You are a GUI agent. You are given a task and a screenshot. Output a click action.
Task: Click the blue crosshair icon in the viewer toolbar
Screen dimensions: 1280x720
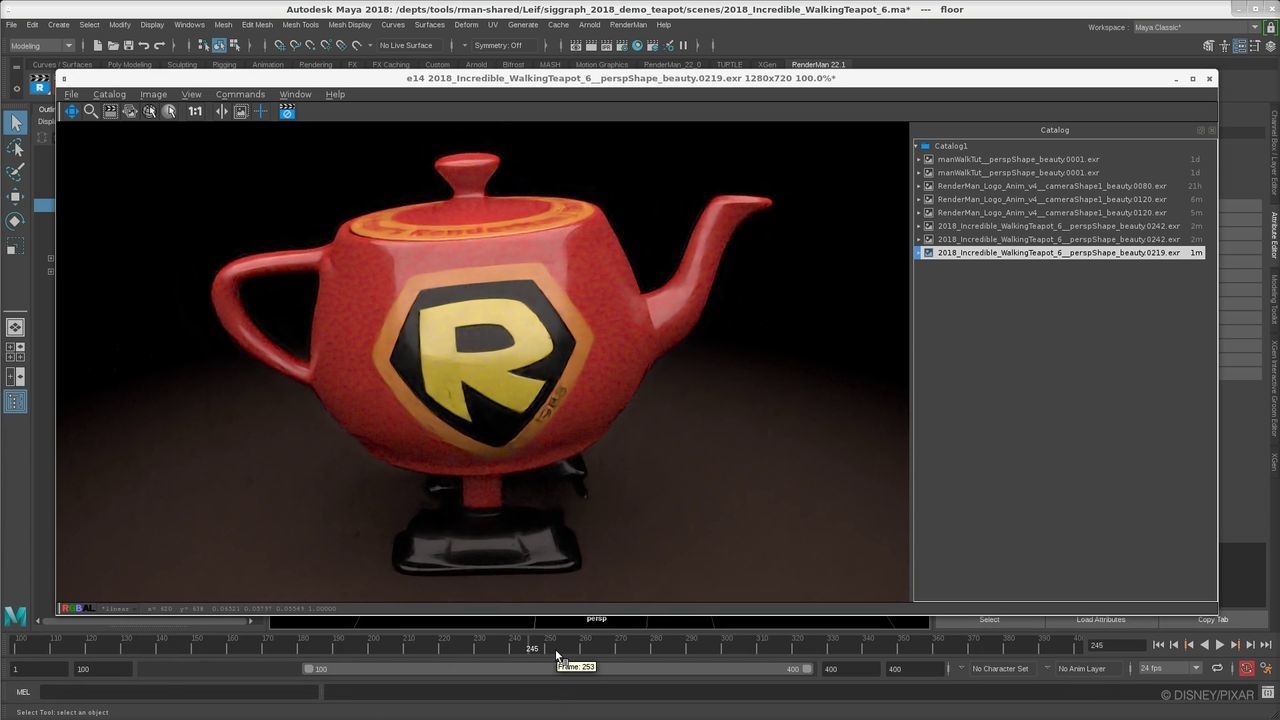coord(261,111)
